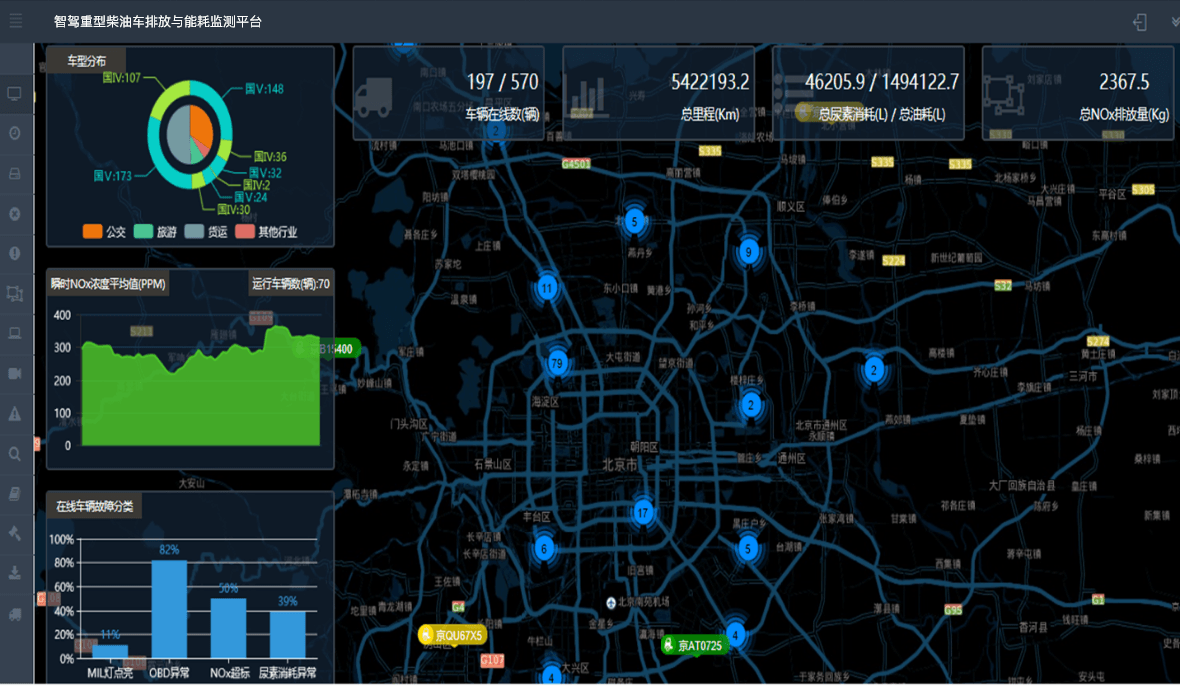Open the laptop icon in sidebar

(x=14, y=333)
